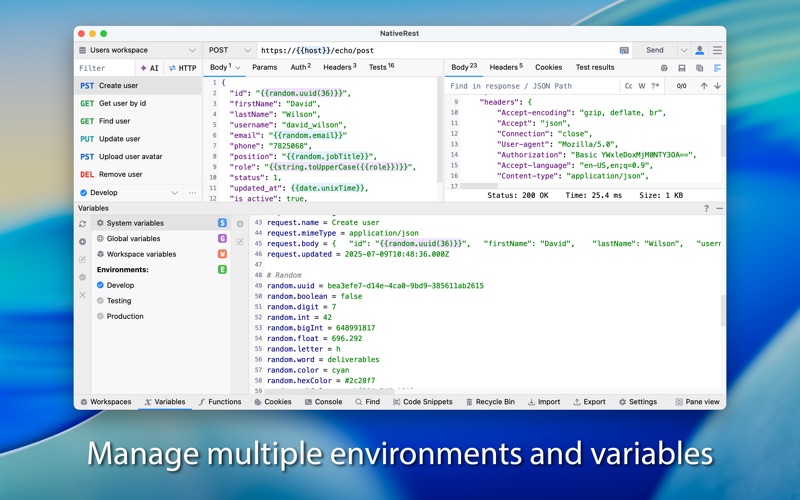Click the activate checkmark icon beside Testing
The width and height of the screenshot is (800, 500).
(x=82, y=277)
